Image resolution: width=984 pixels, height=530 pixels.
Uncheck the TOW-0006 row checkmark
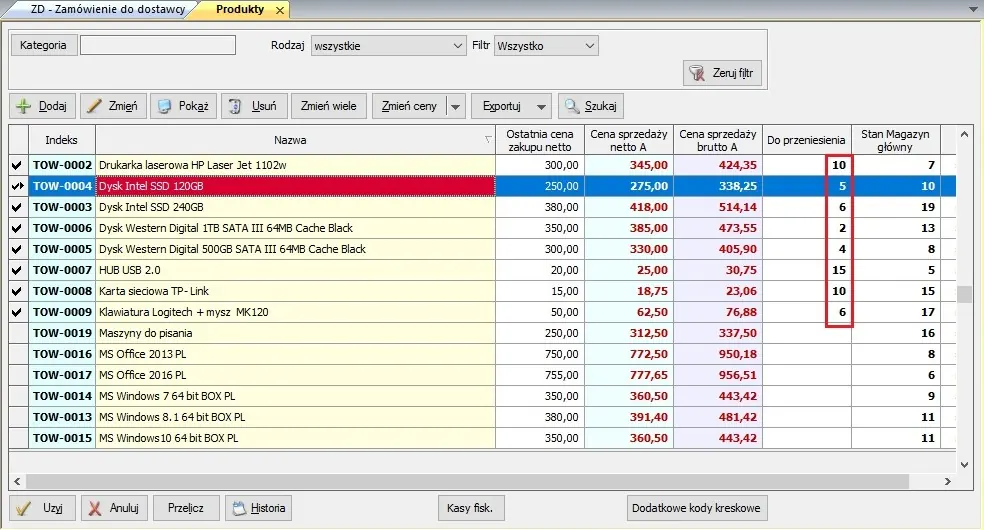17,228
